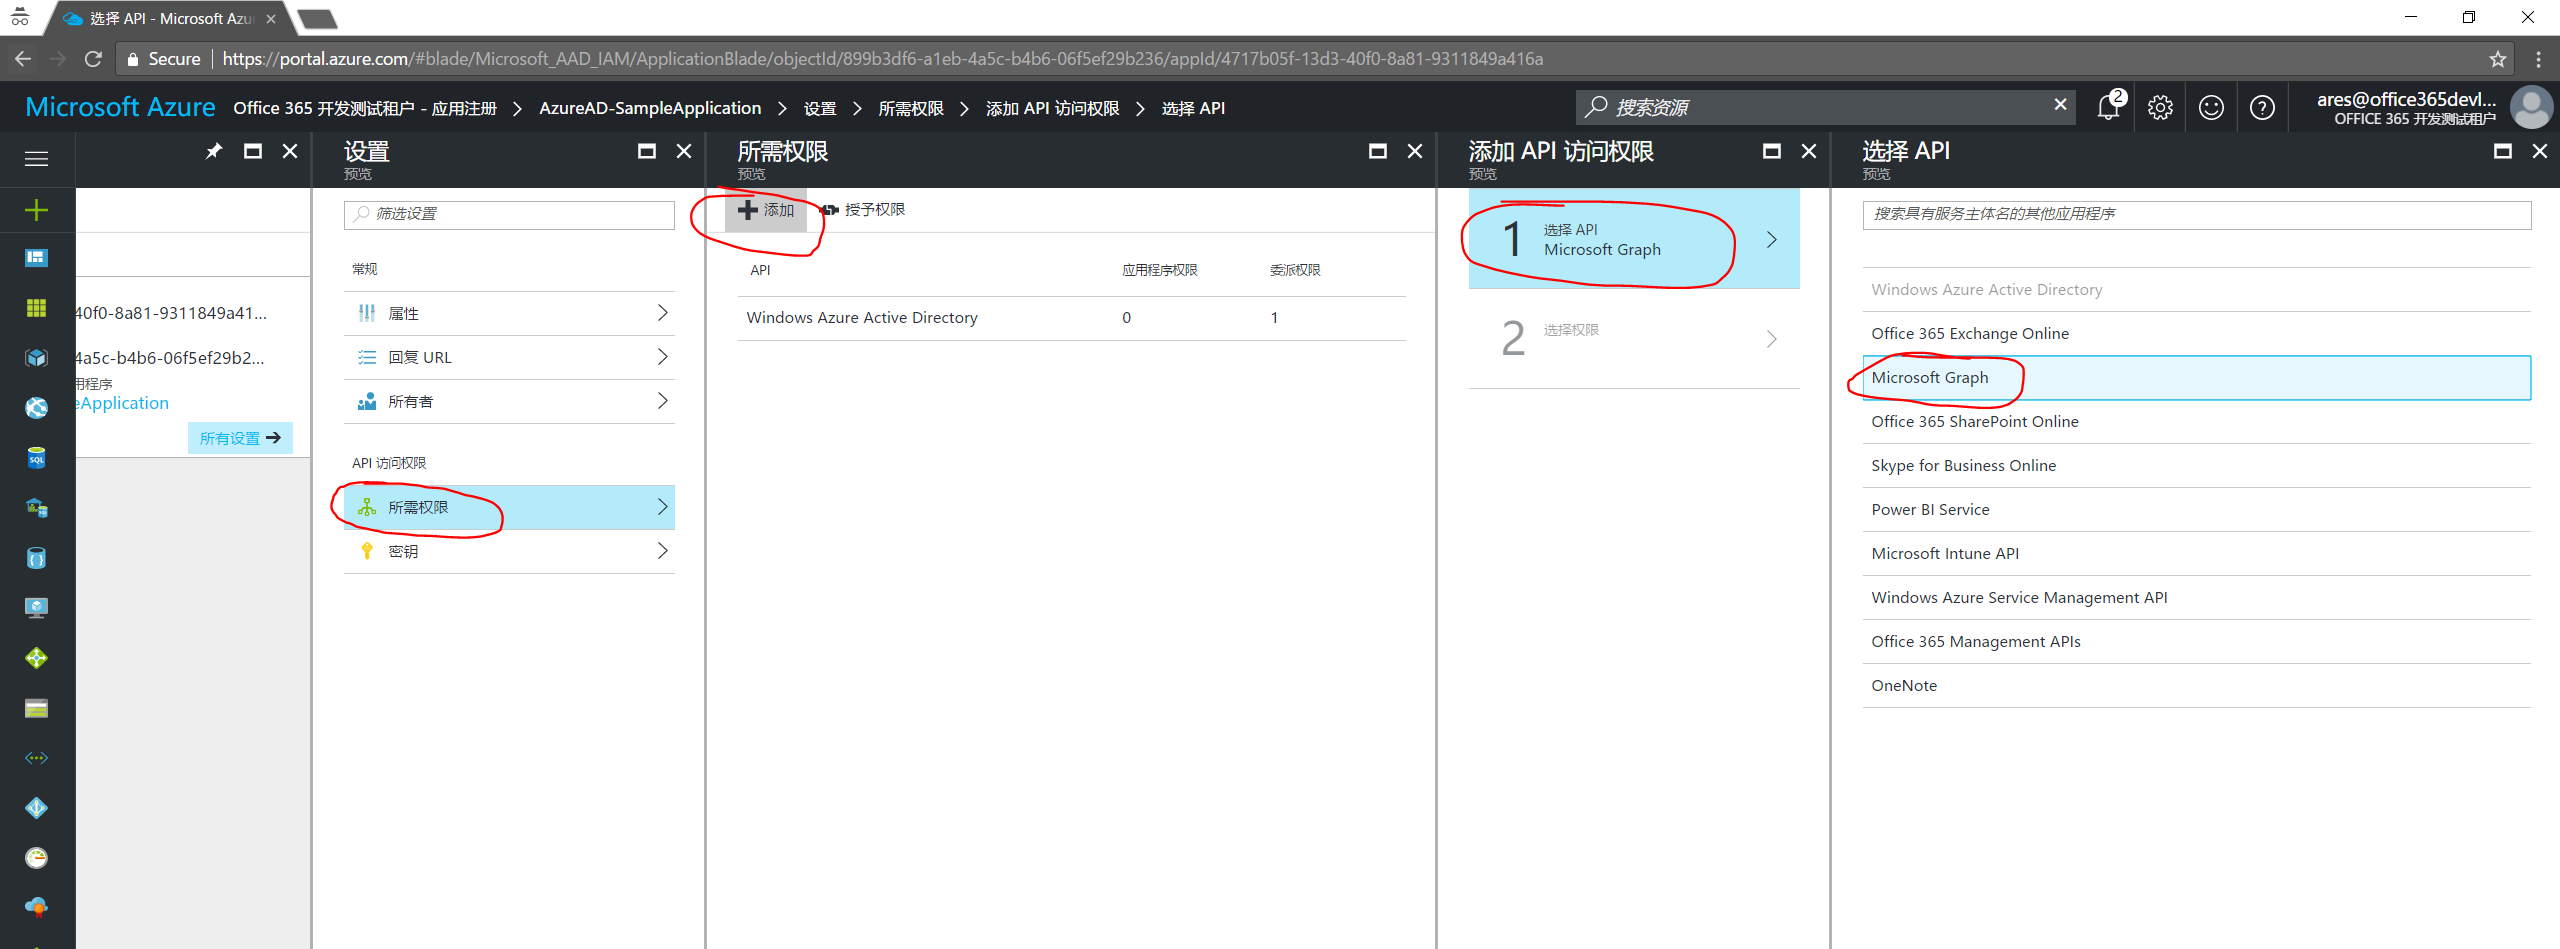Image resolution: width=2560 pixels, height=949 pixels.
Task: Click the green plus New resource icon
Action: (x=36, y=210)
